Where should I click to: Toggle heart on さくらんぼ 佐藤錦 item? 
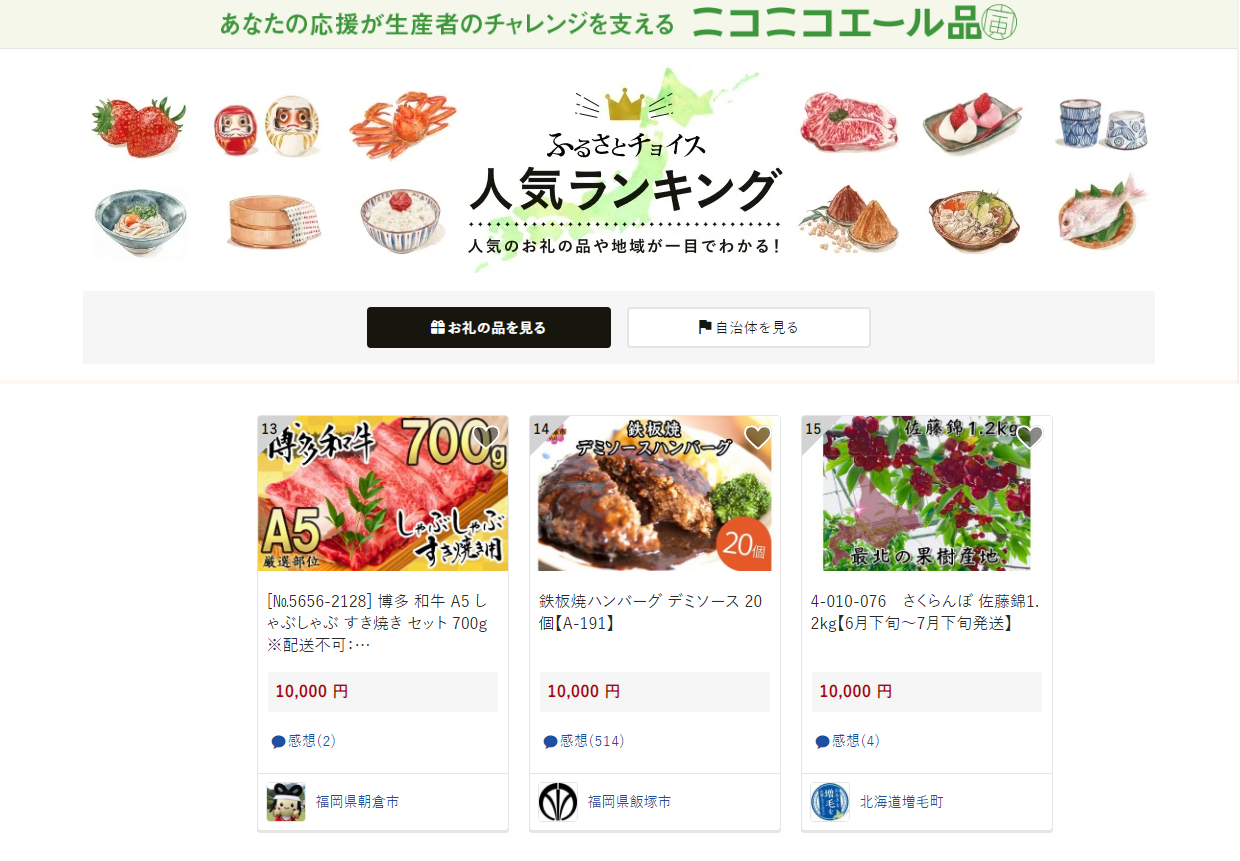click(x=1030, y=437)
